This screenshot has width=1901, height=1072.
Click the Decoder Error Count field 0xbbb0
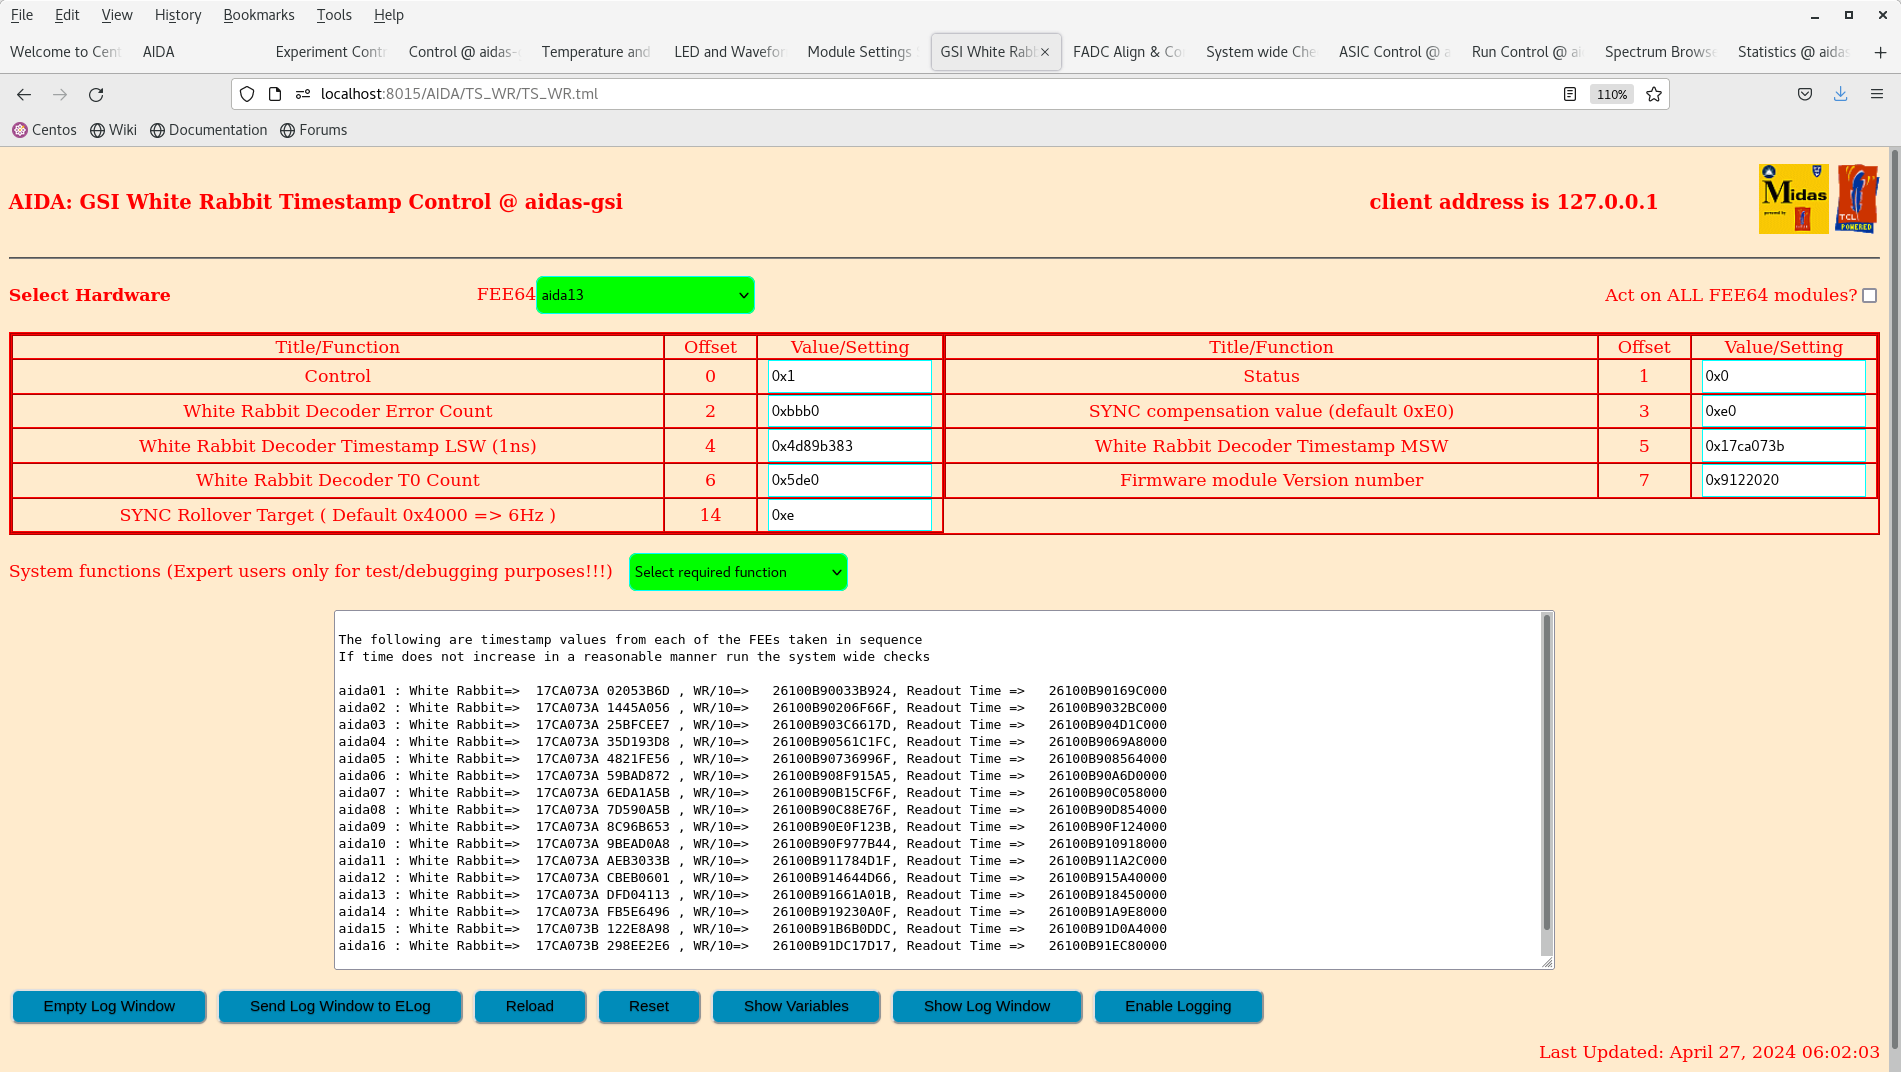[850, 411]
